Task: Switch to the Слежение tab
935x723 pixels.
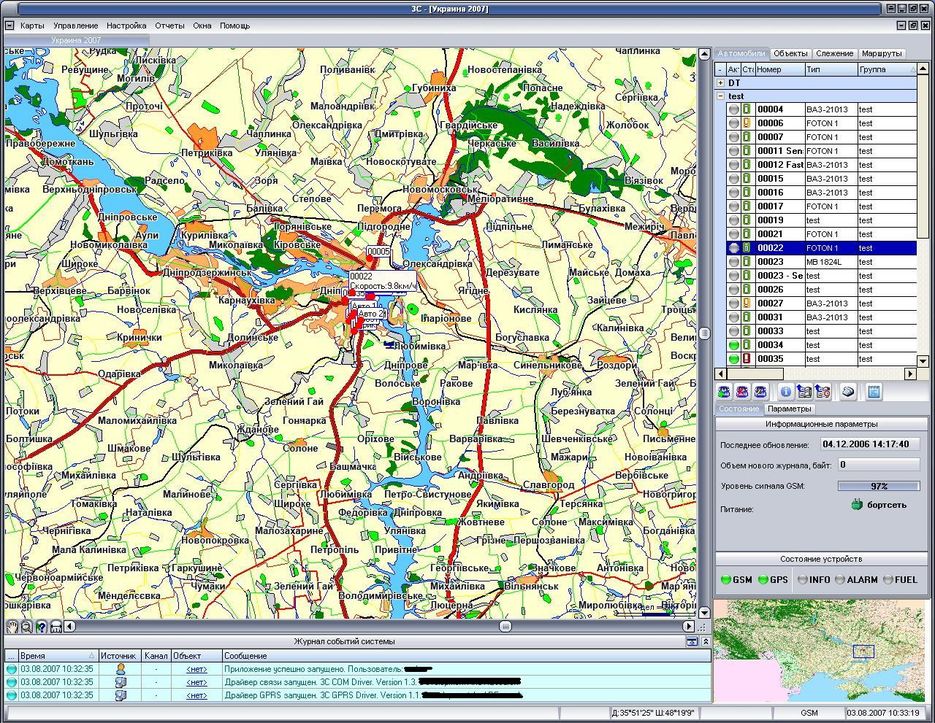Action: pos(834,53)
